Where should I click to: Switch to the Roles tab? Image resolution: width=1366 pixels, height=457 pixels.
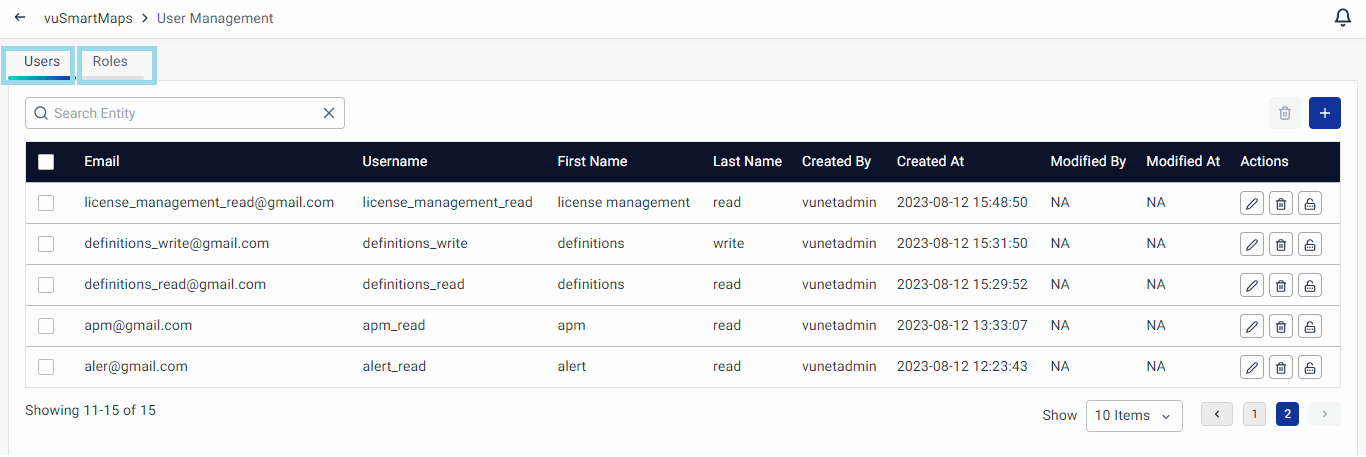tap(111, 62)
